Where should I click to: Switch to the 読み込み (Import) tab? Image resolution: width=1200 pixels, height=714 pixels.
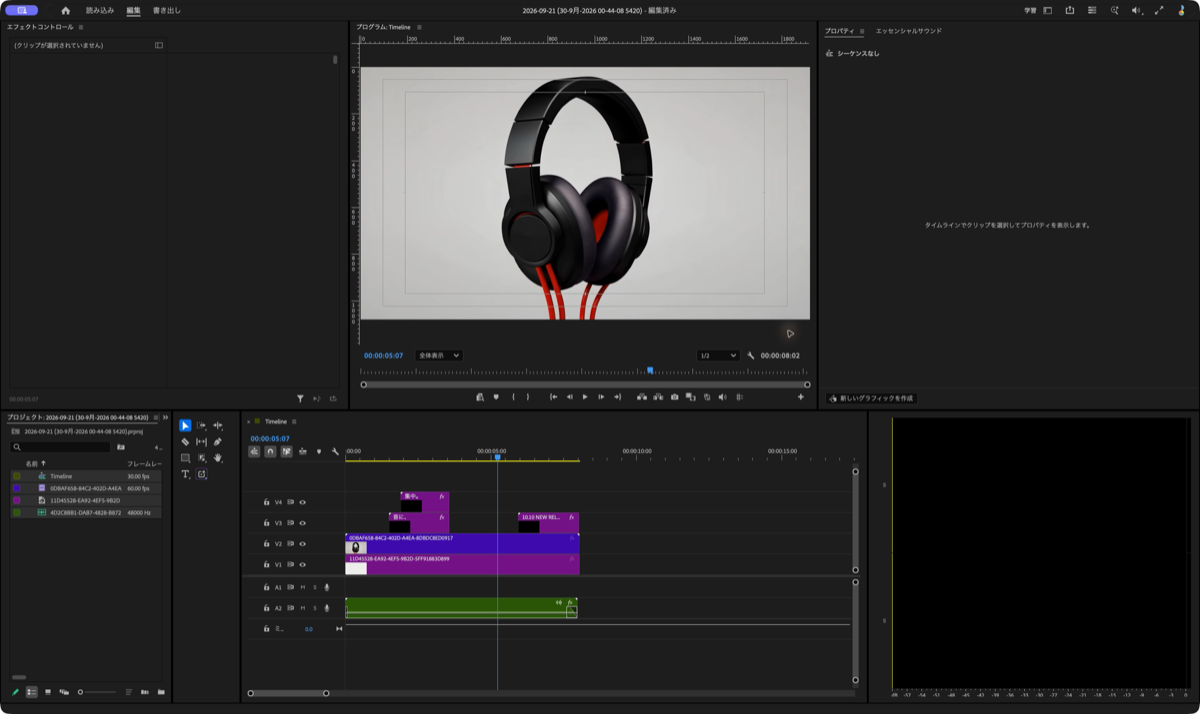click(100, 10)
